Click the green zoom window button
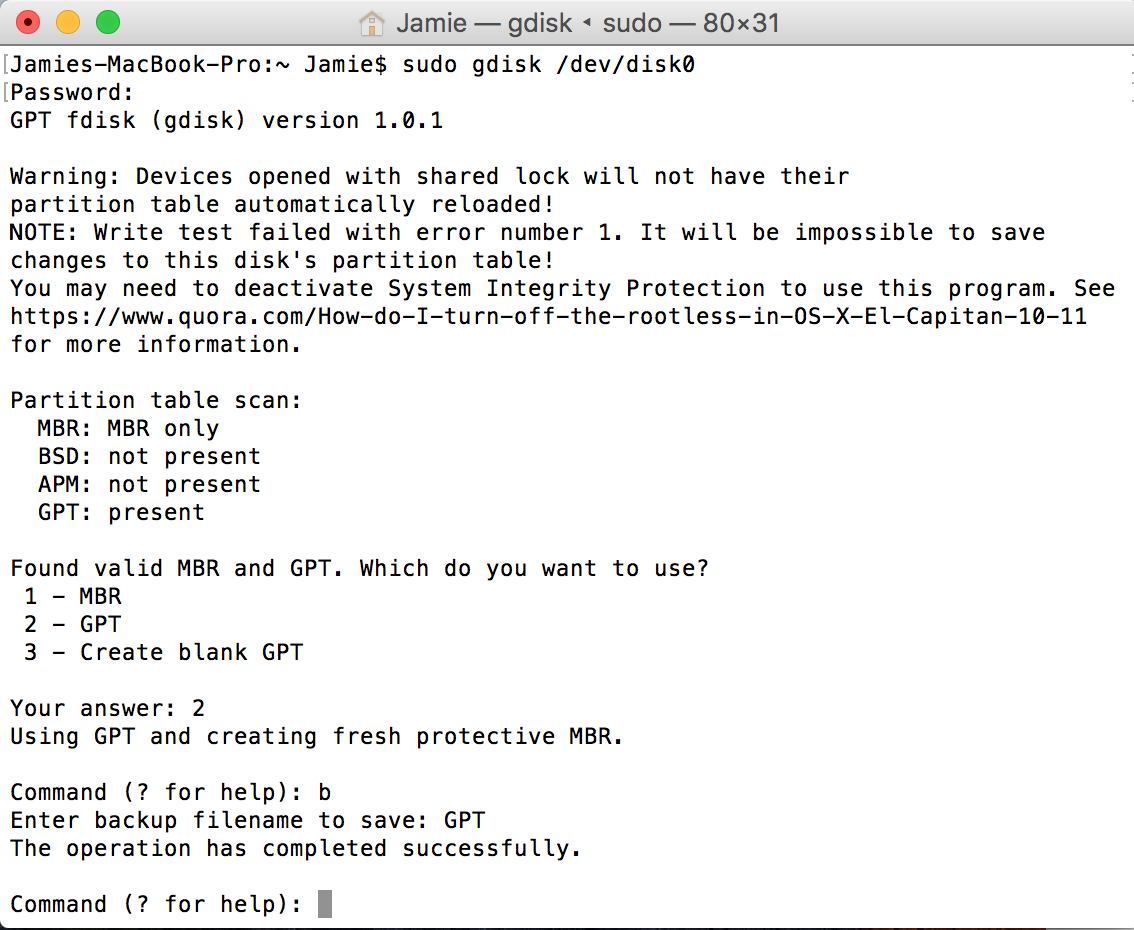The height and width of the screenshot is (930, 1134). (x=107, y=22)
